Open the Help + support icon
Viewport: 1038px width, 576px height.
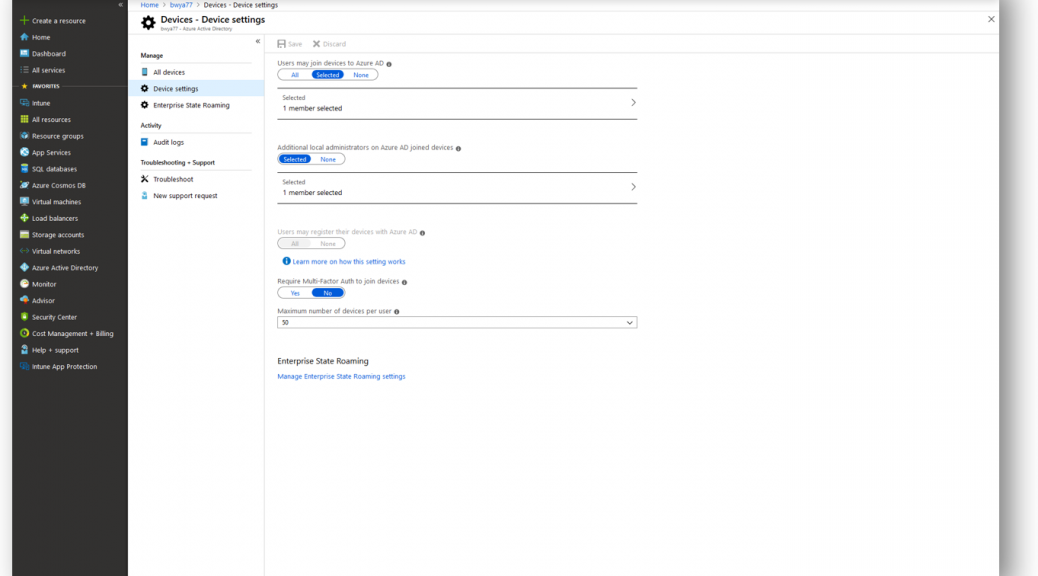tap(24, 350)
